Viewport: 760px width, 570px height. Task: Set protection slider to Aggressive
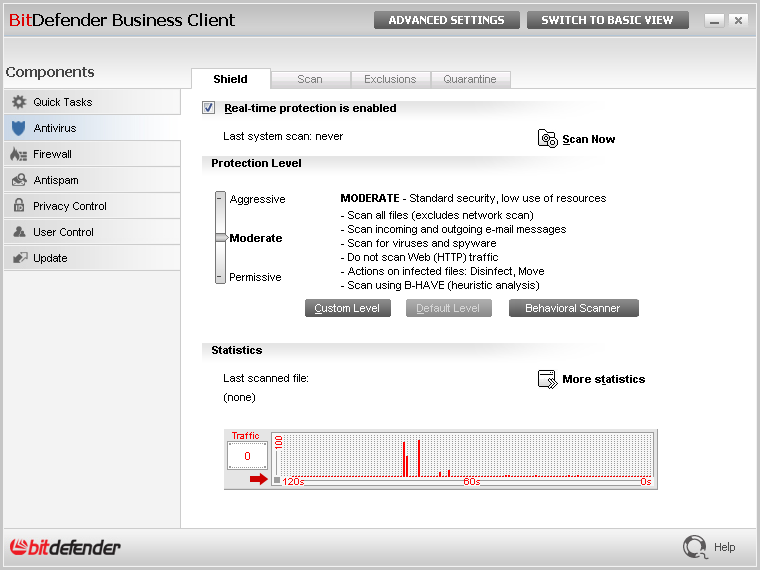(221, 199)
